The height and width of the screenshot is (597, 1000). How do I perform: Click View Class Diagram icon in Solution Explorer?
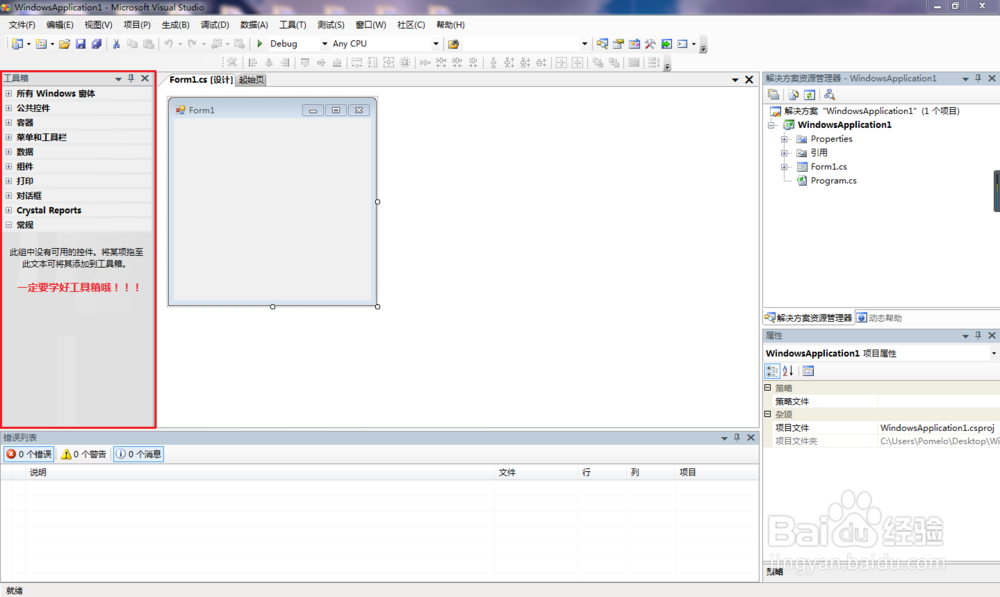point(829,94)
